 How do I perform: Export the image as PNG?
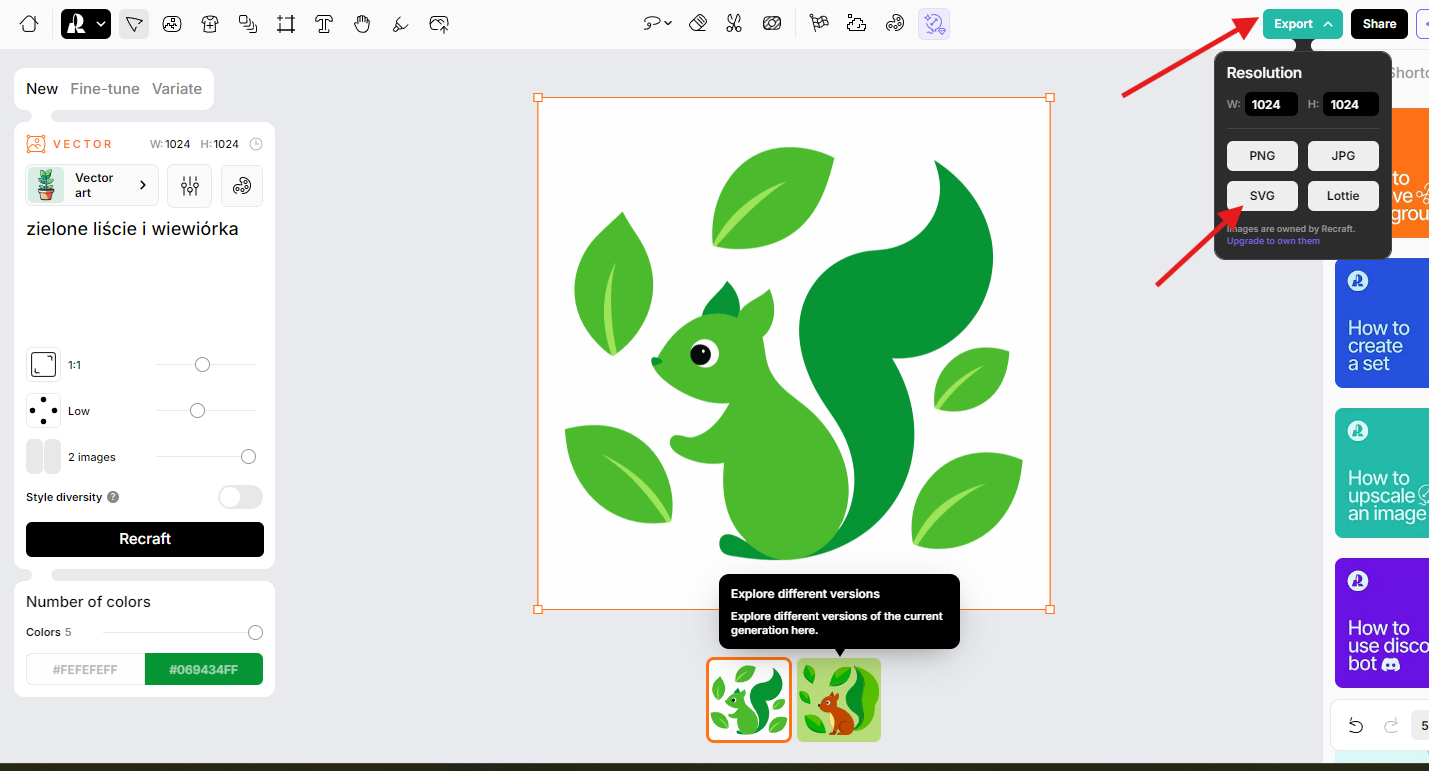coord(1262,156)
